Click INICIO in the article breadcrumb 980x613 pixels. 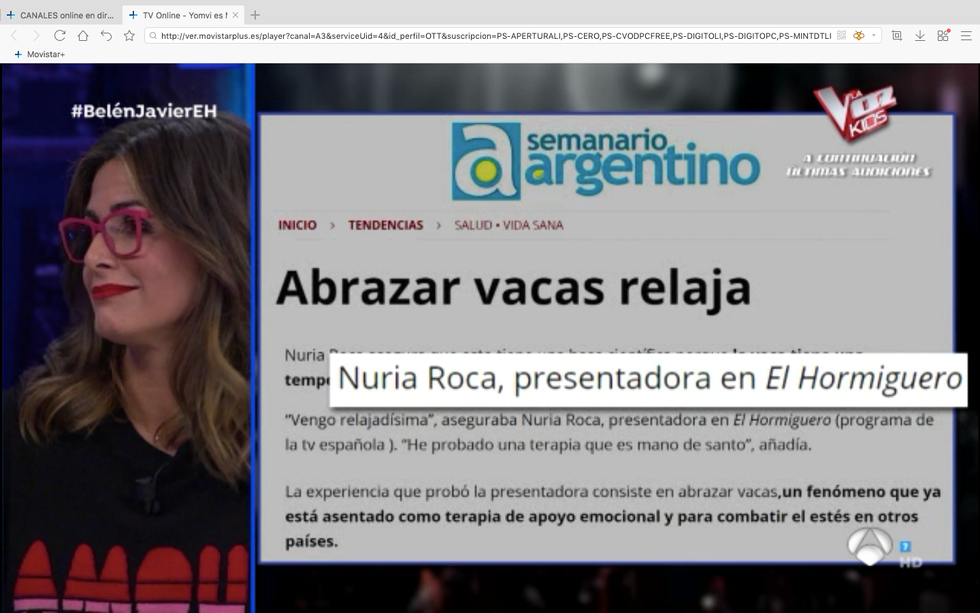[298, 225]
